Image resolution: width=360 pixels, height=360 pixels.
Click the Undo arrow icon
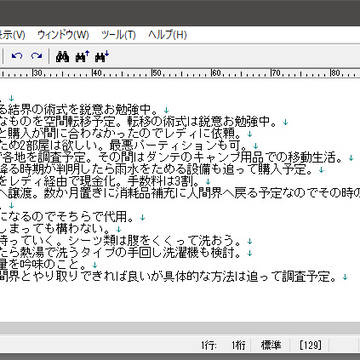click(17, 56)
